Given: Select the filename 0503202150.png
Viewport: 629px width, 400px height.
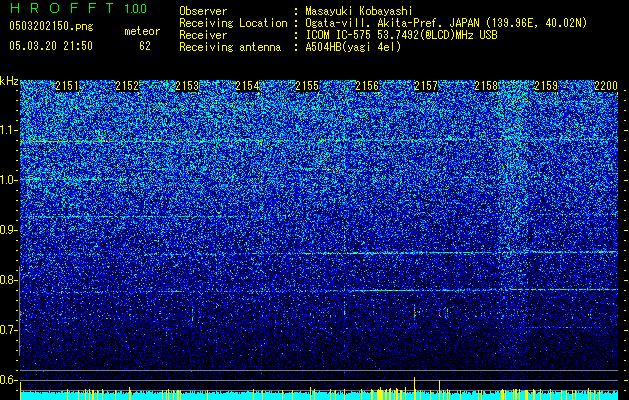Looking at the screenshot, I should (51, 26).
